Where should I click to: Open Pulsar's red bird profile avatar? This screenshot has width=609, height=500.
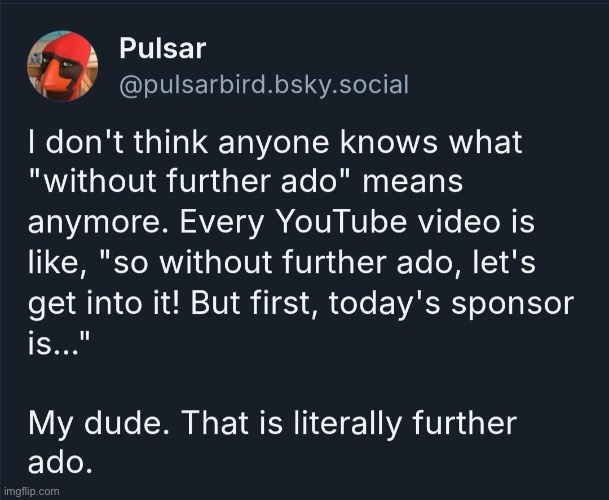63,66
